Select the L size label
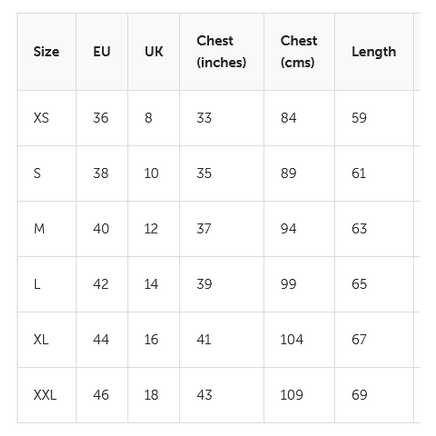 (37, 284)
